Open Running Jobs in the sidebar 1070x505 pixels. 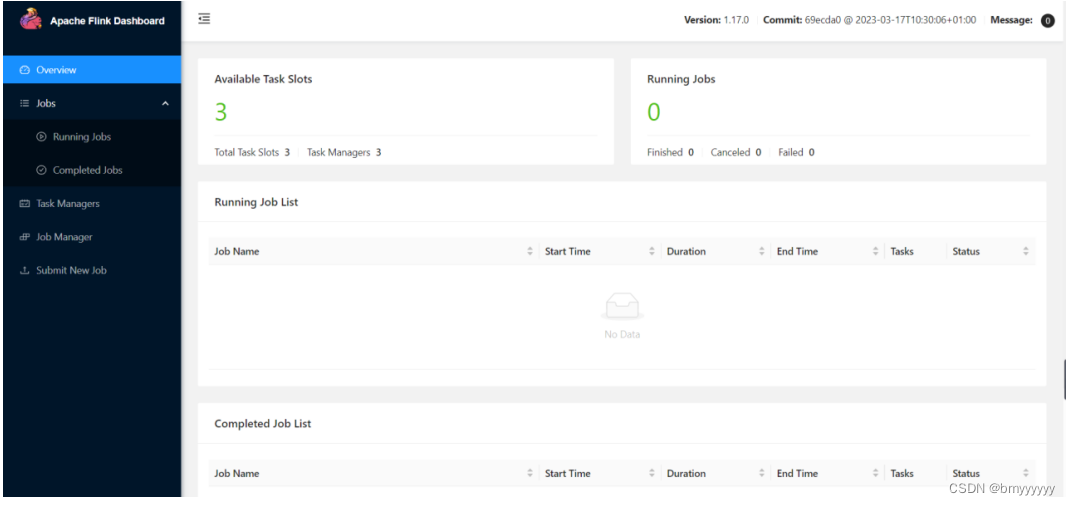point(92,136)
